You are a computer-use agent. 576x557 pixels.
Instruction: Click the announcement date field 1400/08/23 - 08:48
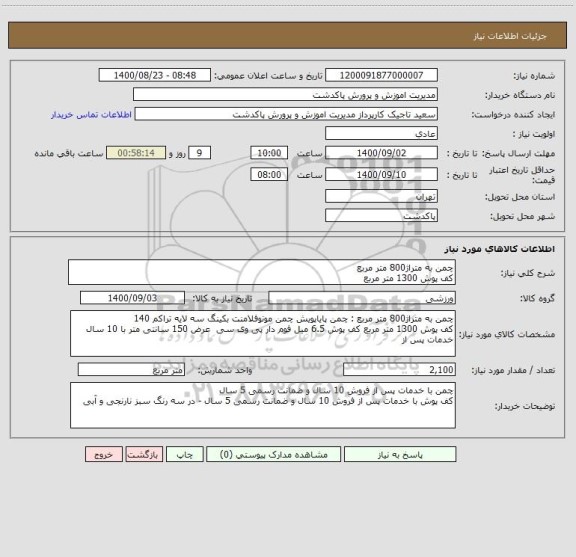(155, 75)
